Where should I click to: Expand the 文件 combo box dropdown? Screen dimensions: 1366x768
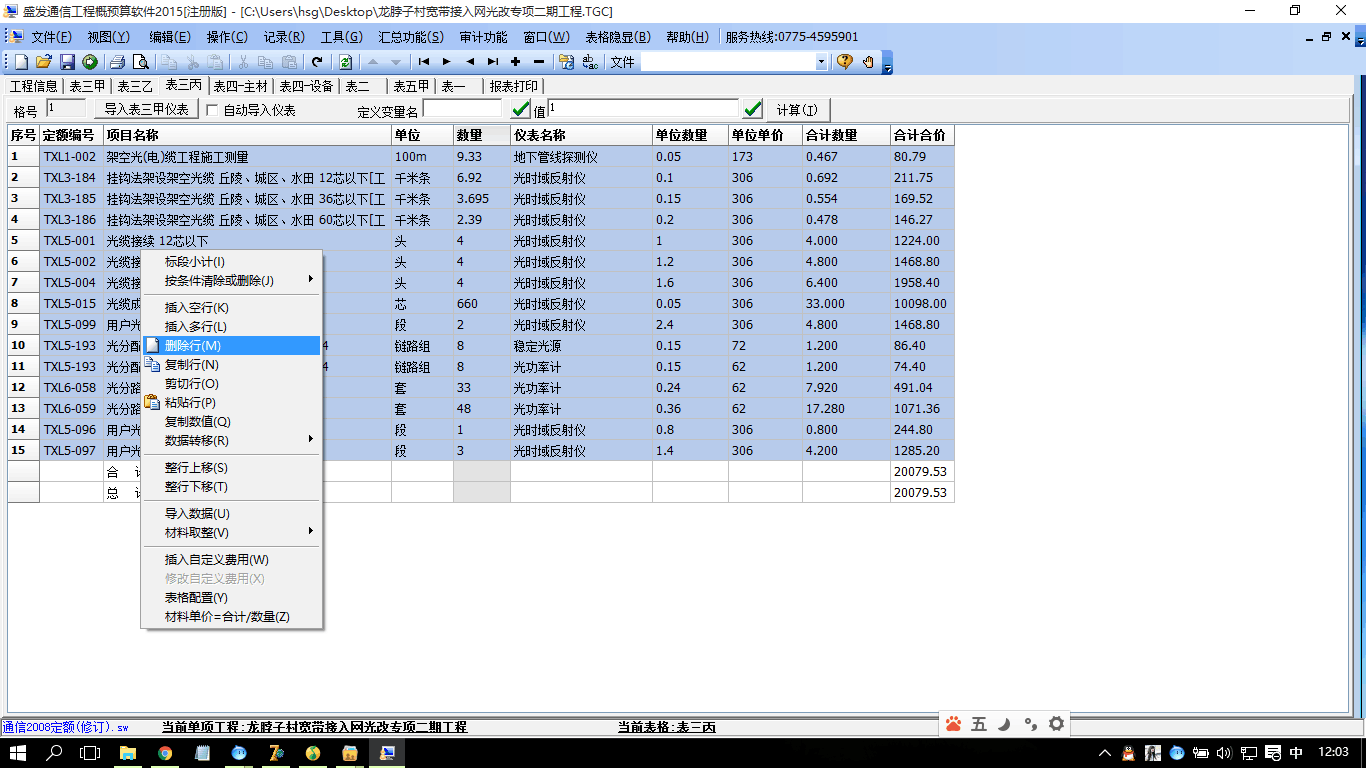[821, 62]
